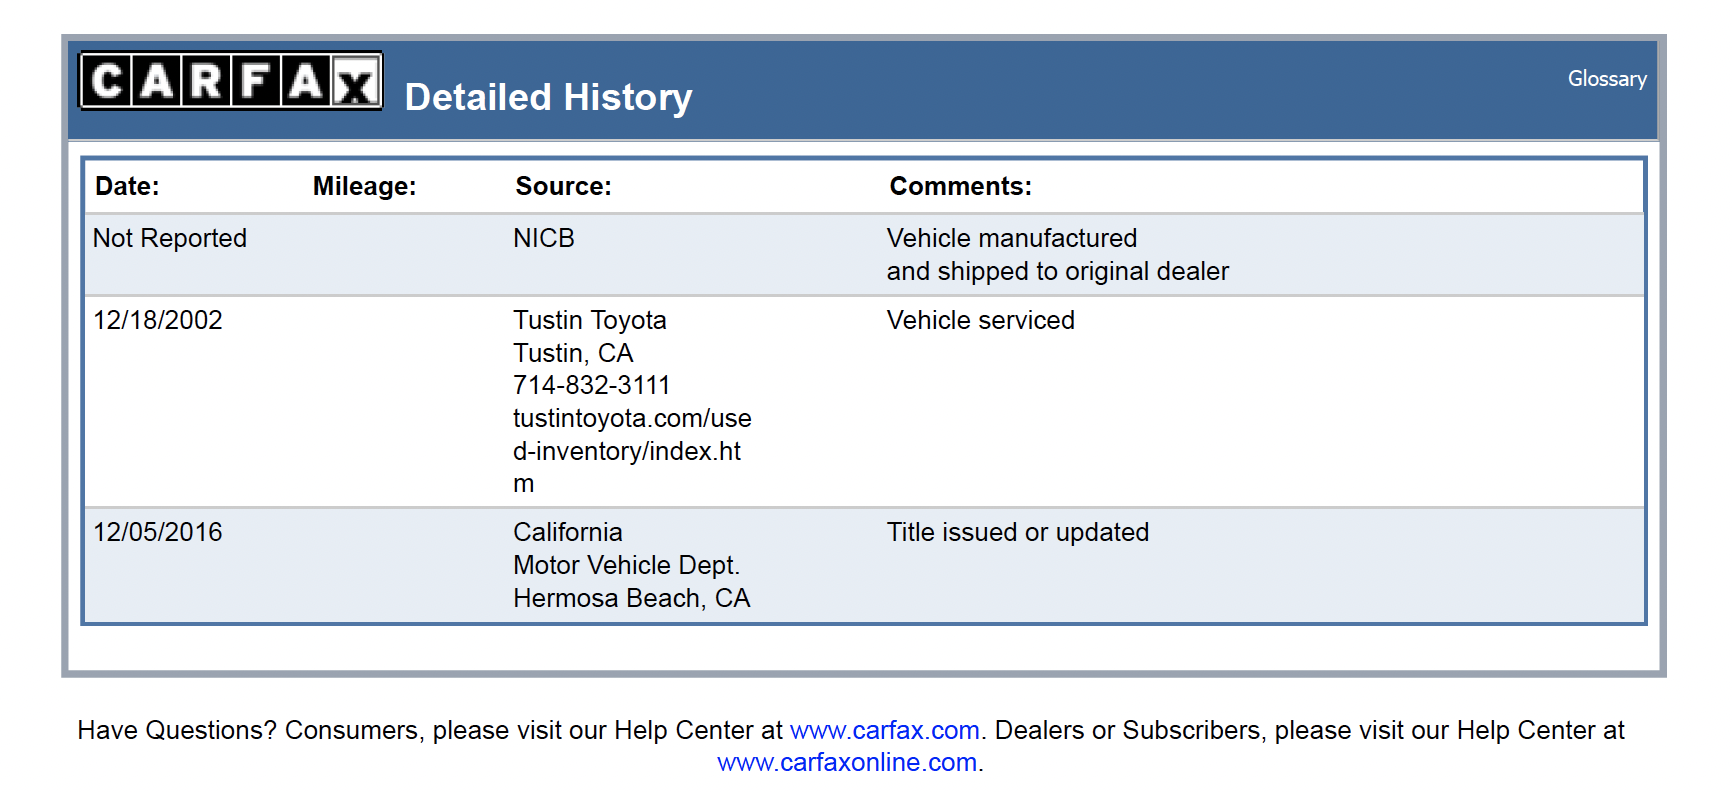The image size is (1732, 792).
Task: Click the Detailed History heading
Action: tap(548, 97)
